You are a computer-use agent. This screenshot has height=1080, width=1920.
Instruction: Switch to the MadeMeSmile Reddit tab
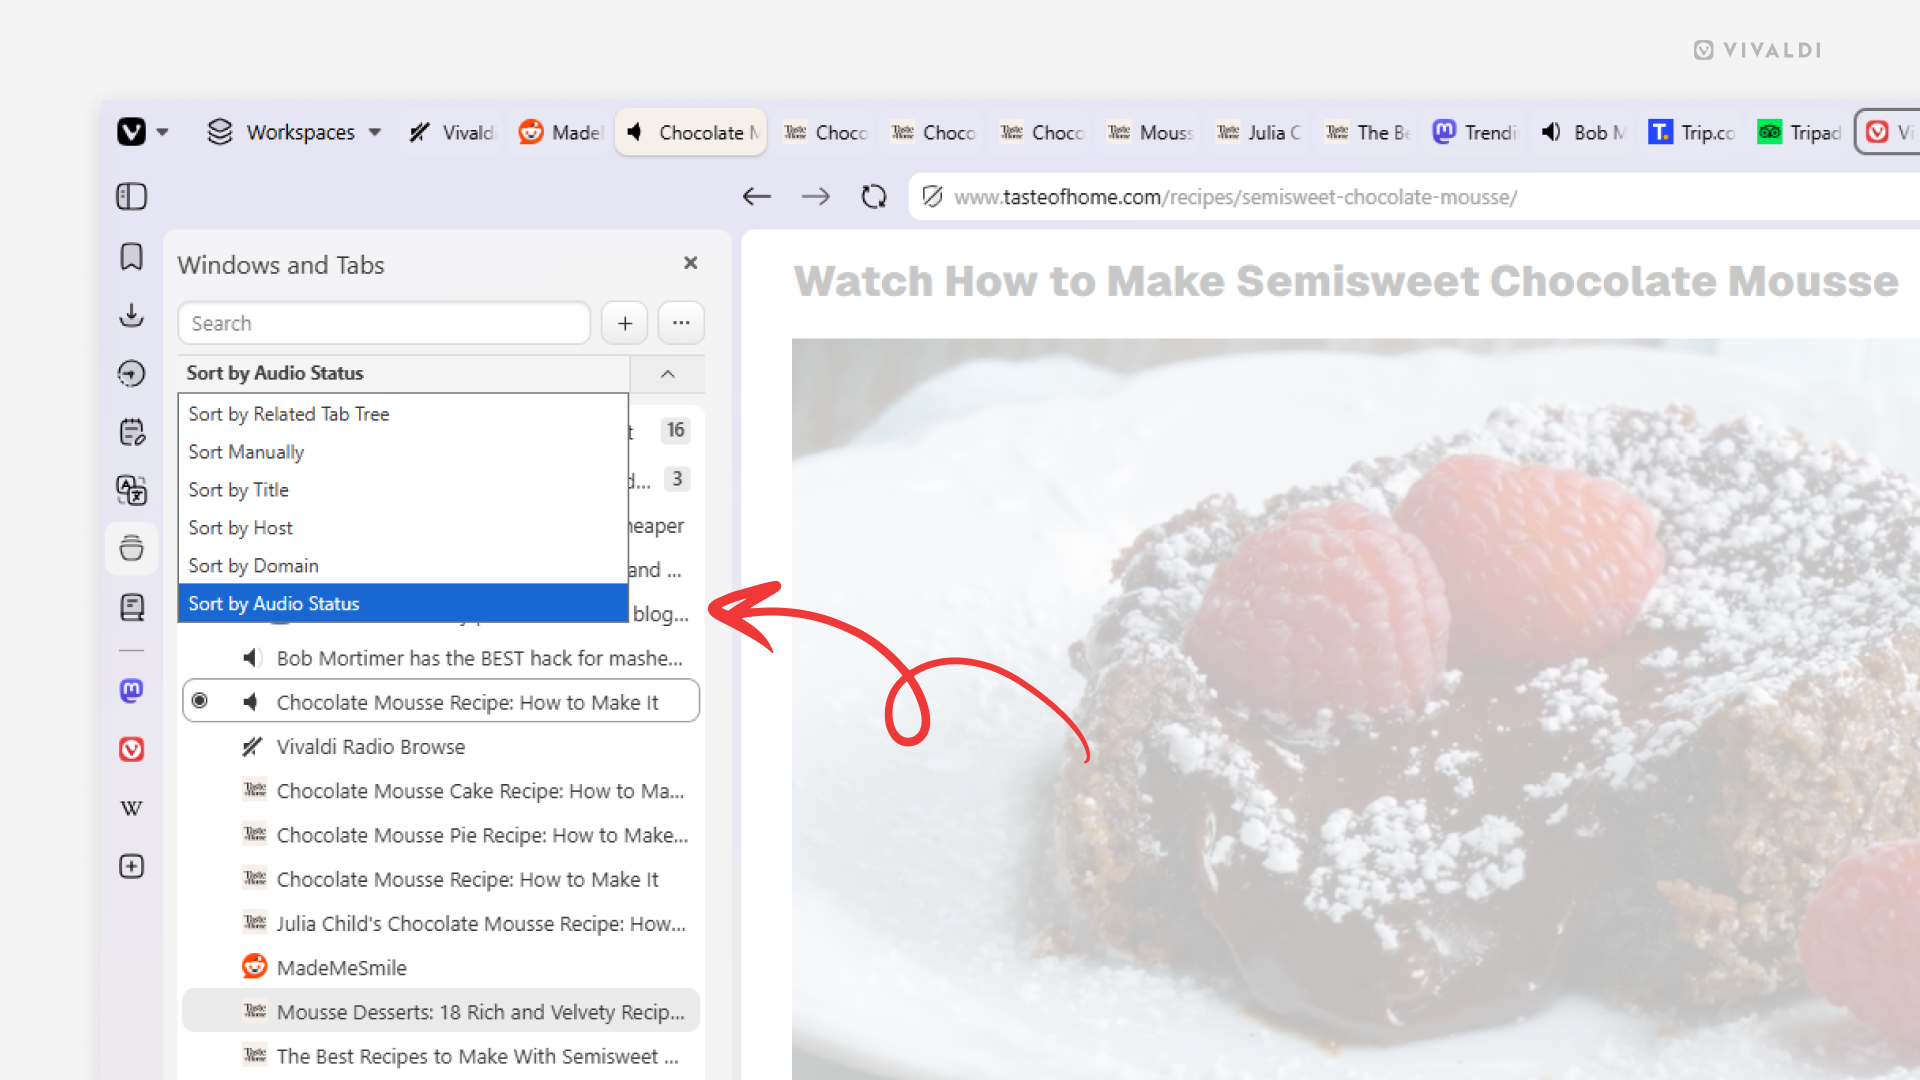[561, 132]
